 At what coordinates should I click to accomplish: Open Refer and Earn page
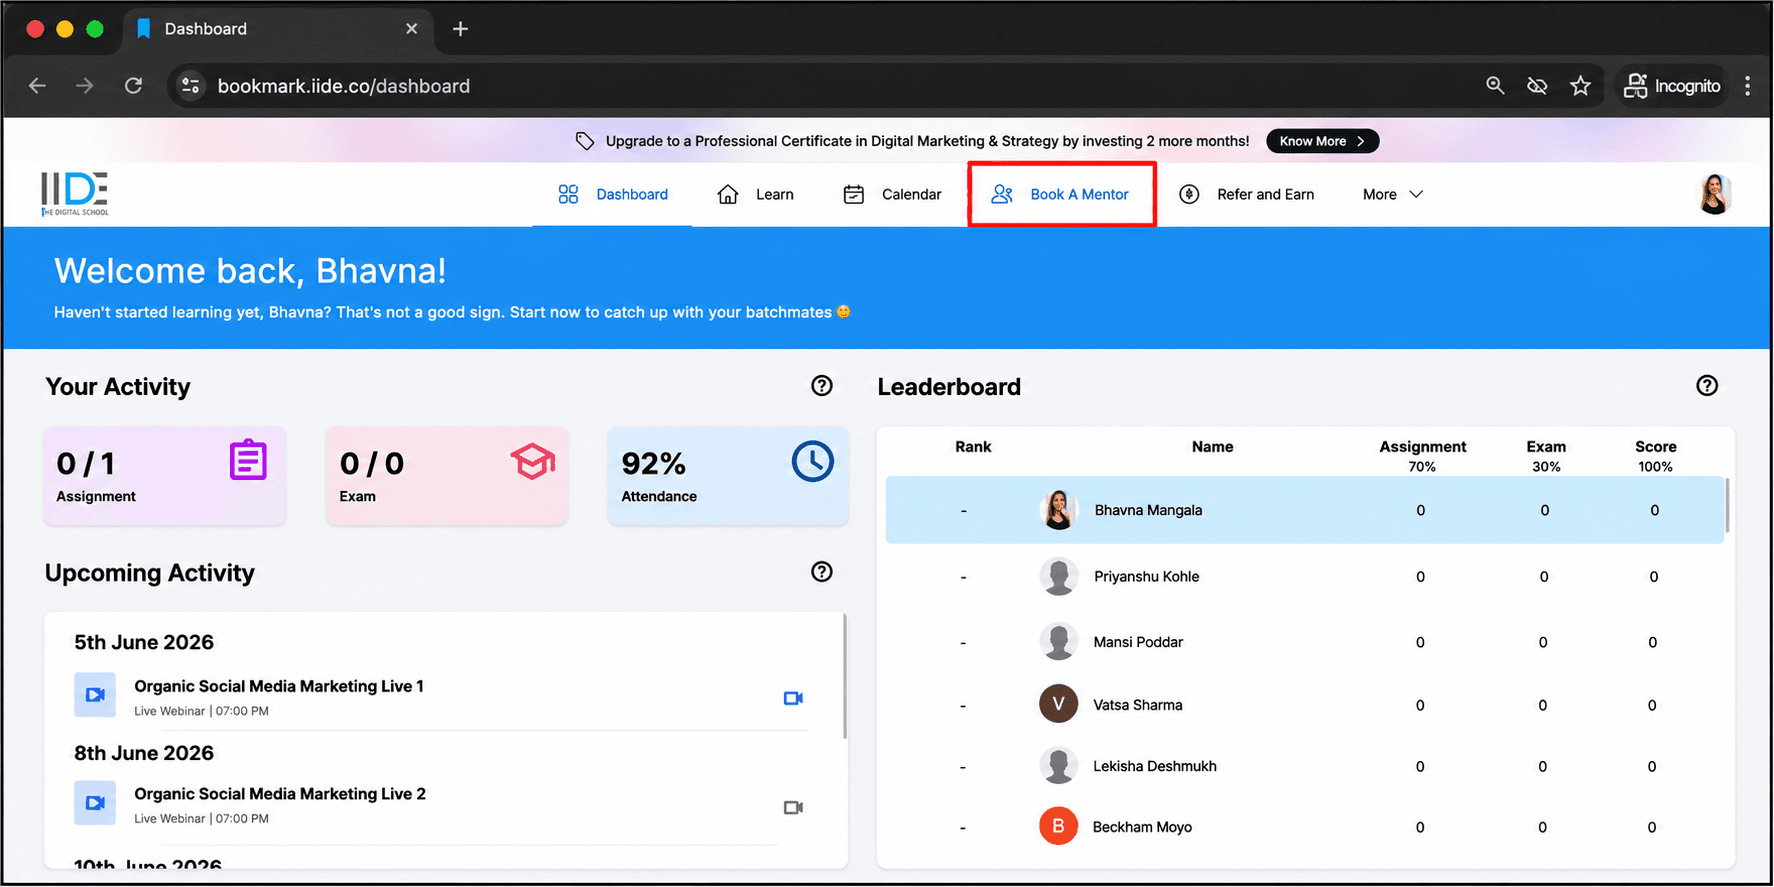pos(1246,194)
